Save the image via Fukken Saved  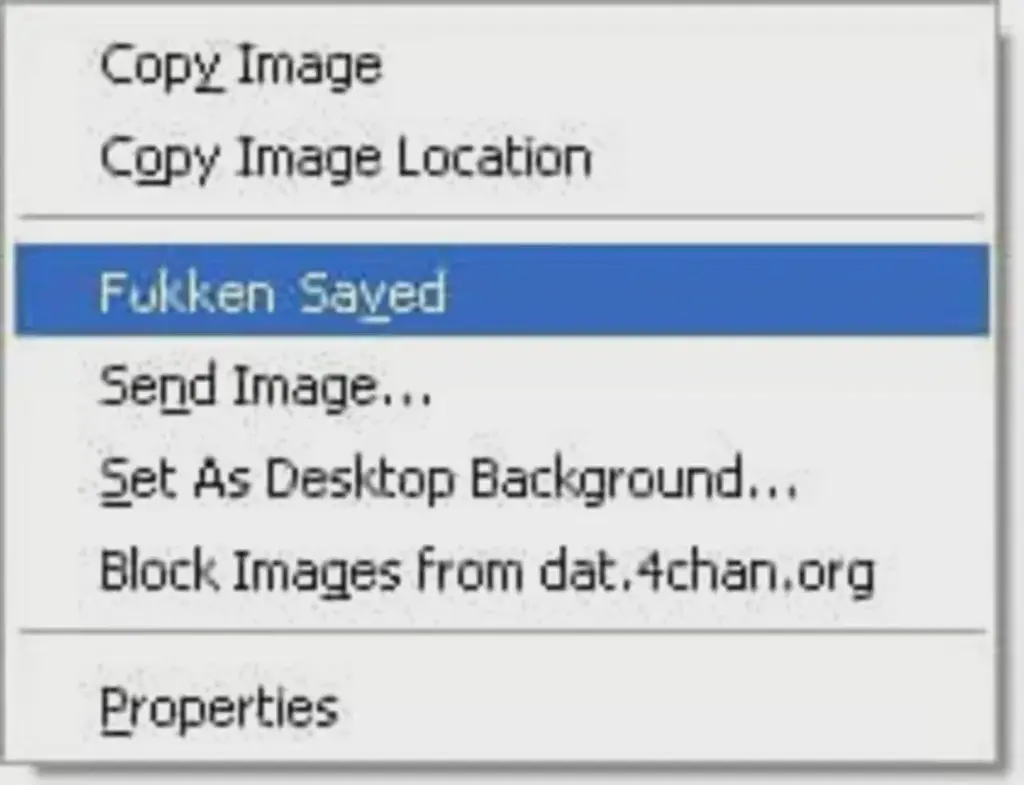point(502,291)
